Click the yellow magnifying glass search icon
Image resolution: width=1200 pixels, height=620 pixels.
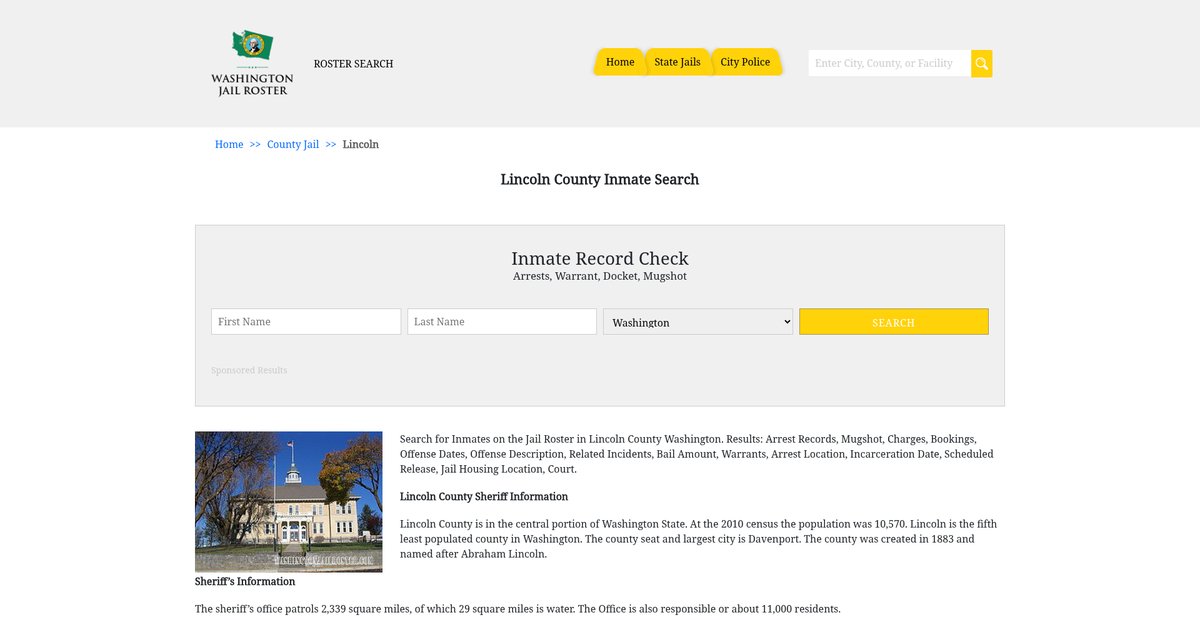point(981,63)
